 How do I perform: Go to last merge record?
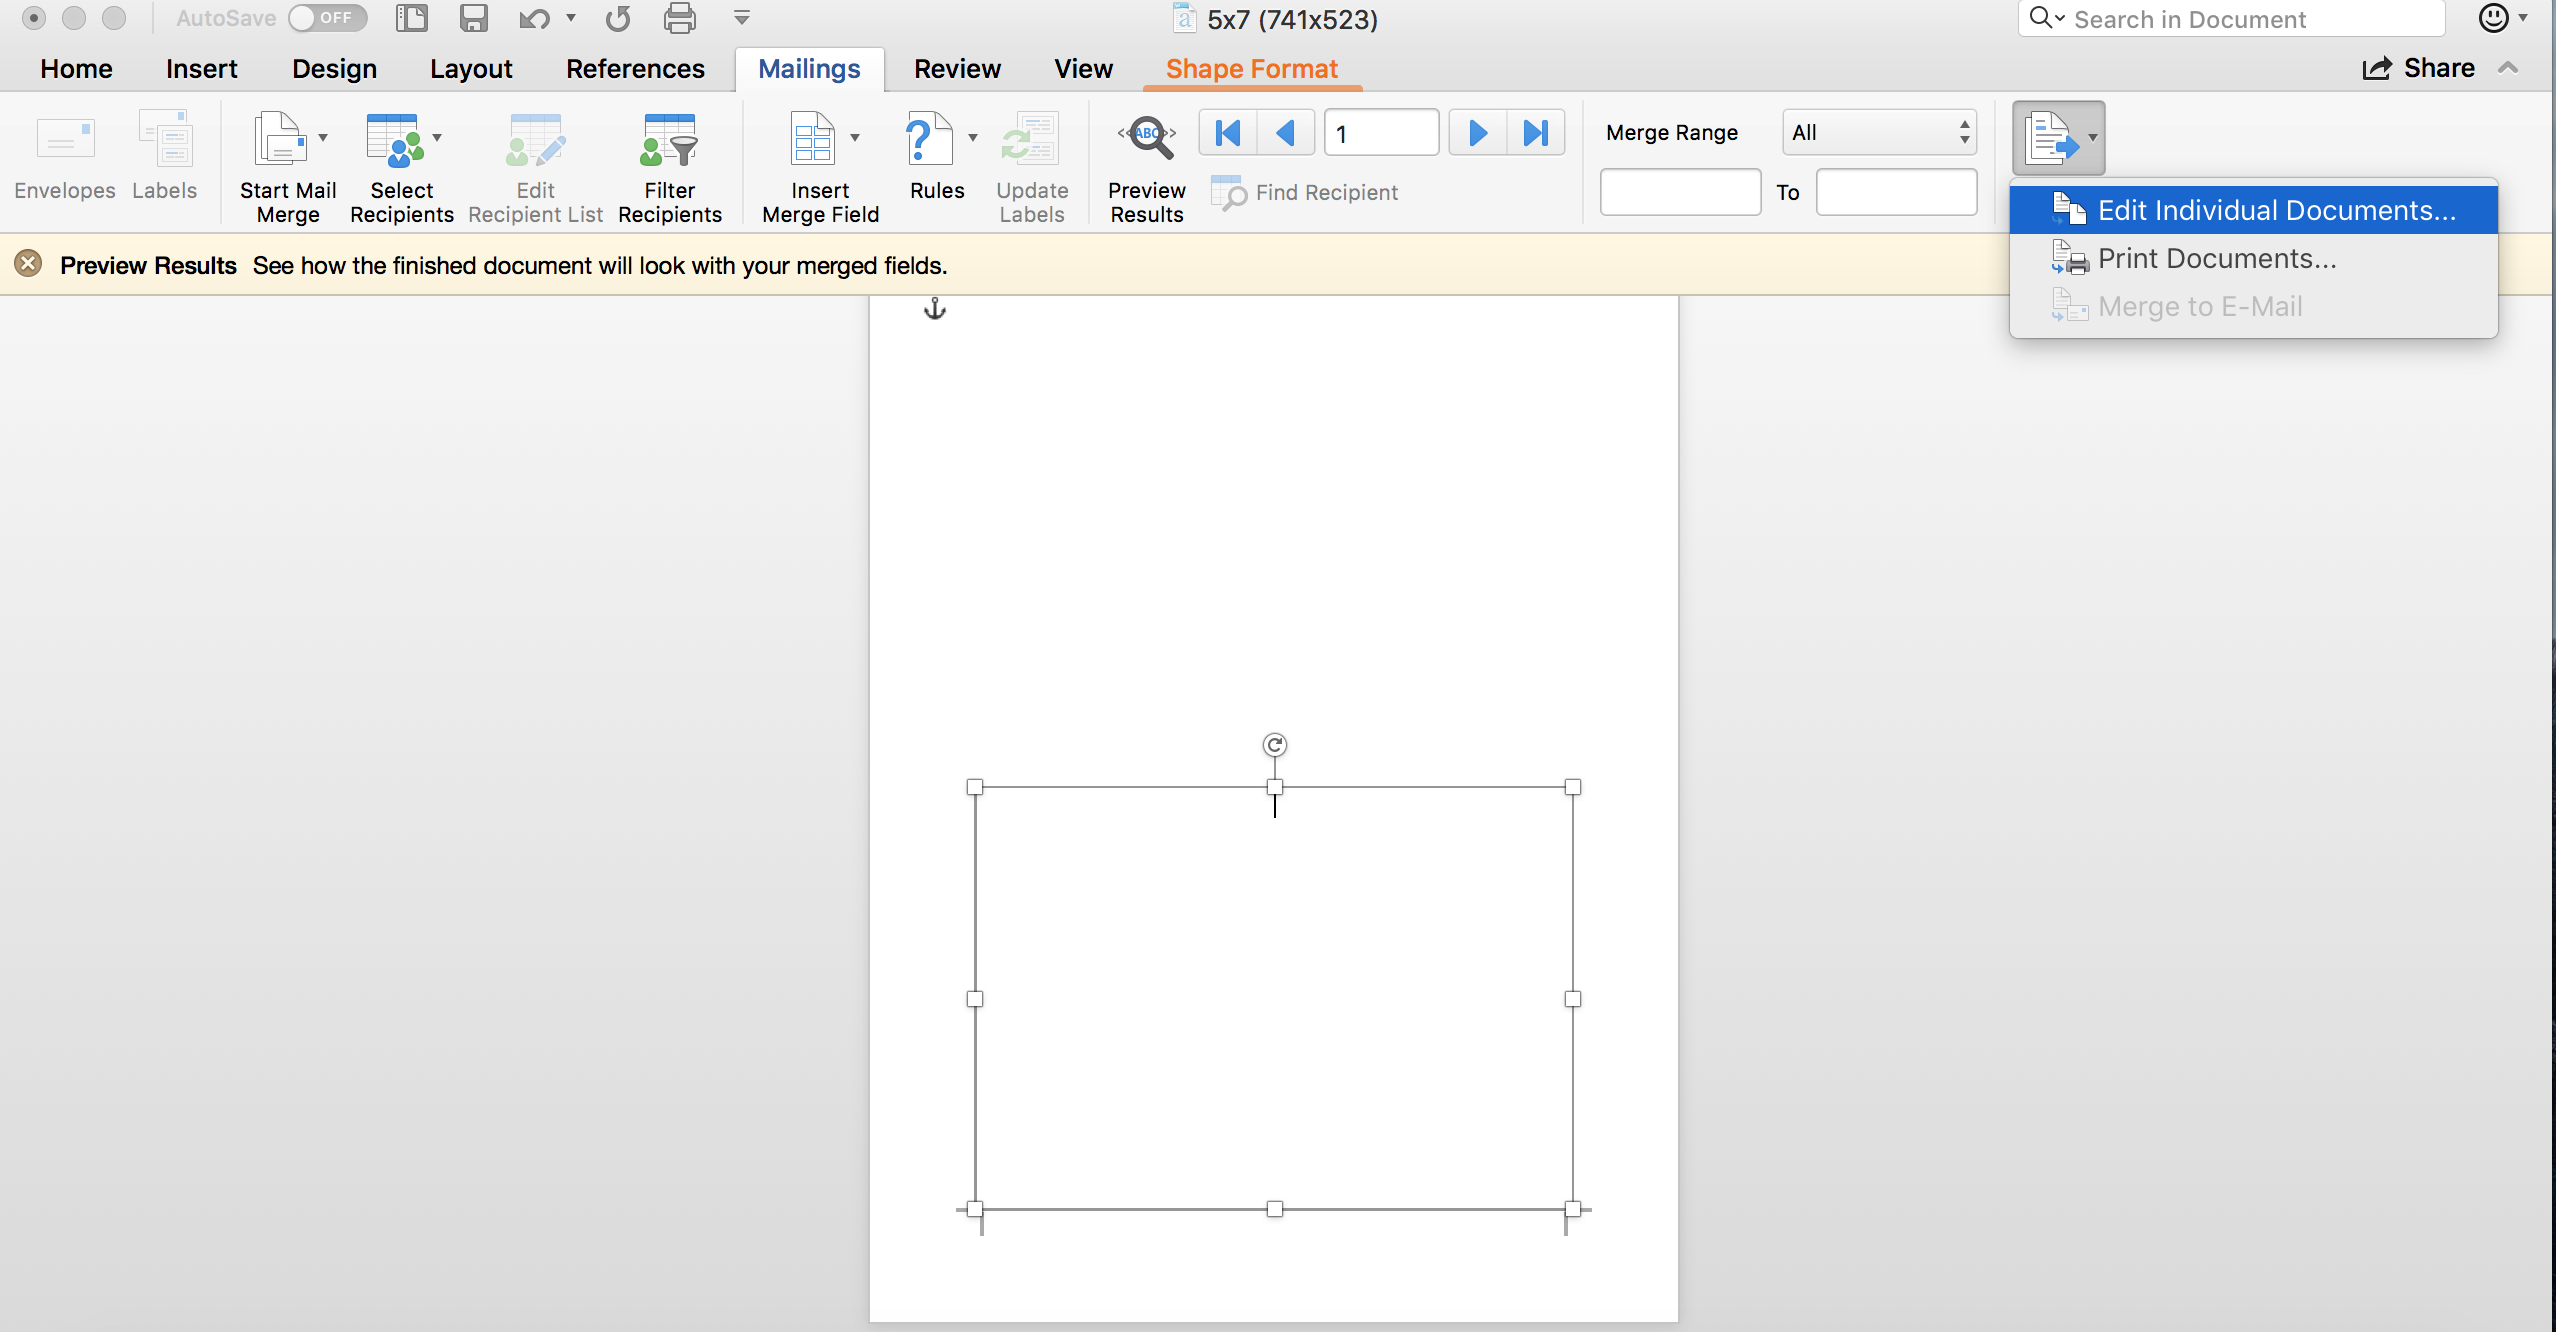(1536, 132)
